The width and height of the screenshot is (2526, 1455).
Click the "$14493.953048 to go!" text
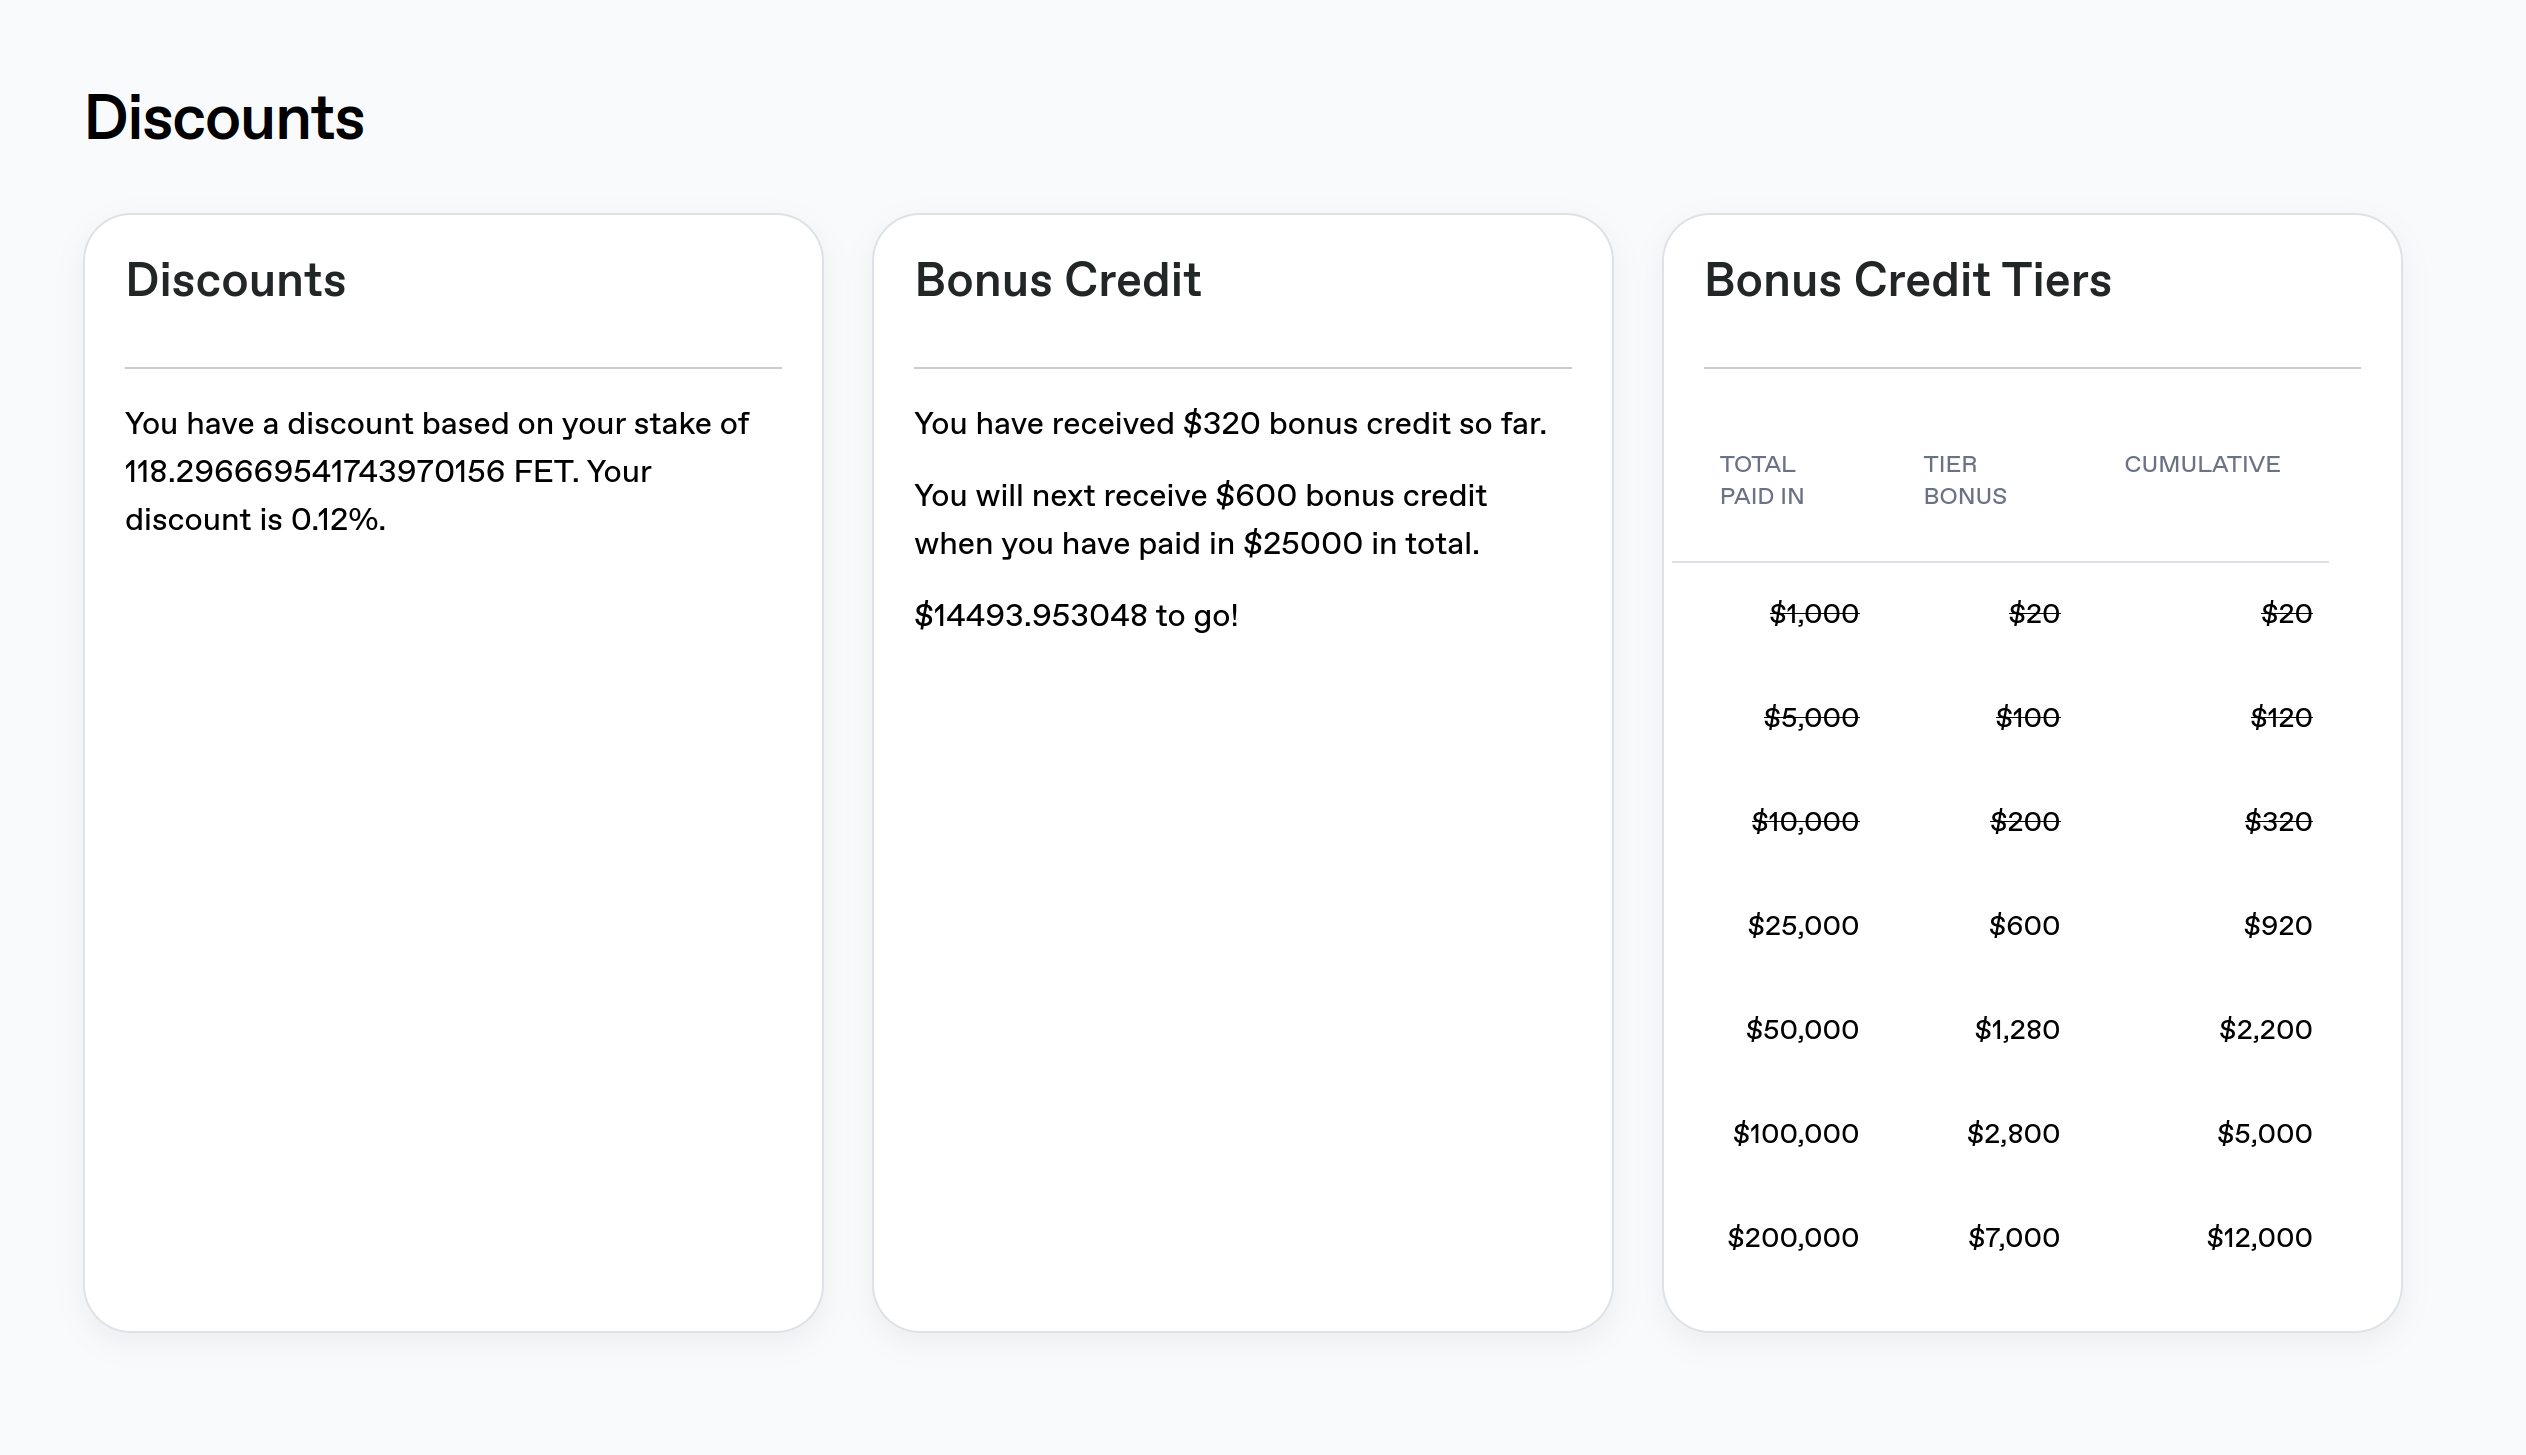(1076, 615)
